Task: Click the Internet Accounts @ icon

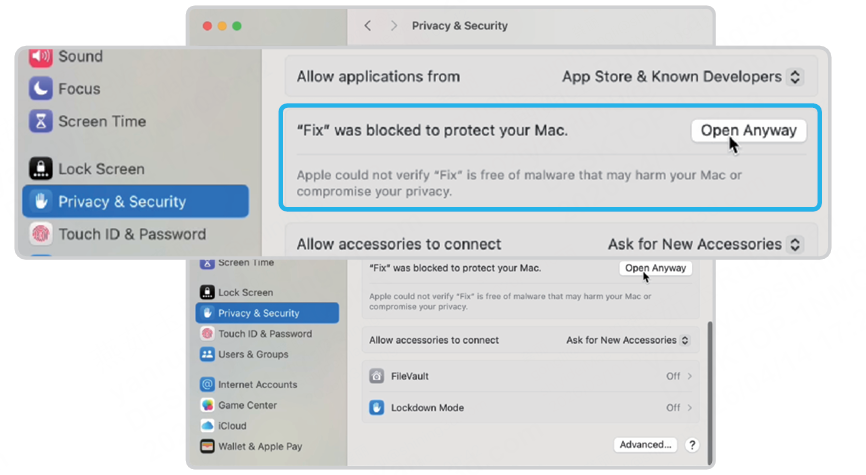Action: pyautogui.click(x=207, y=384)
